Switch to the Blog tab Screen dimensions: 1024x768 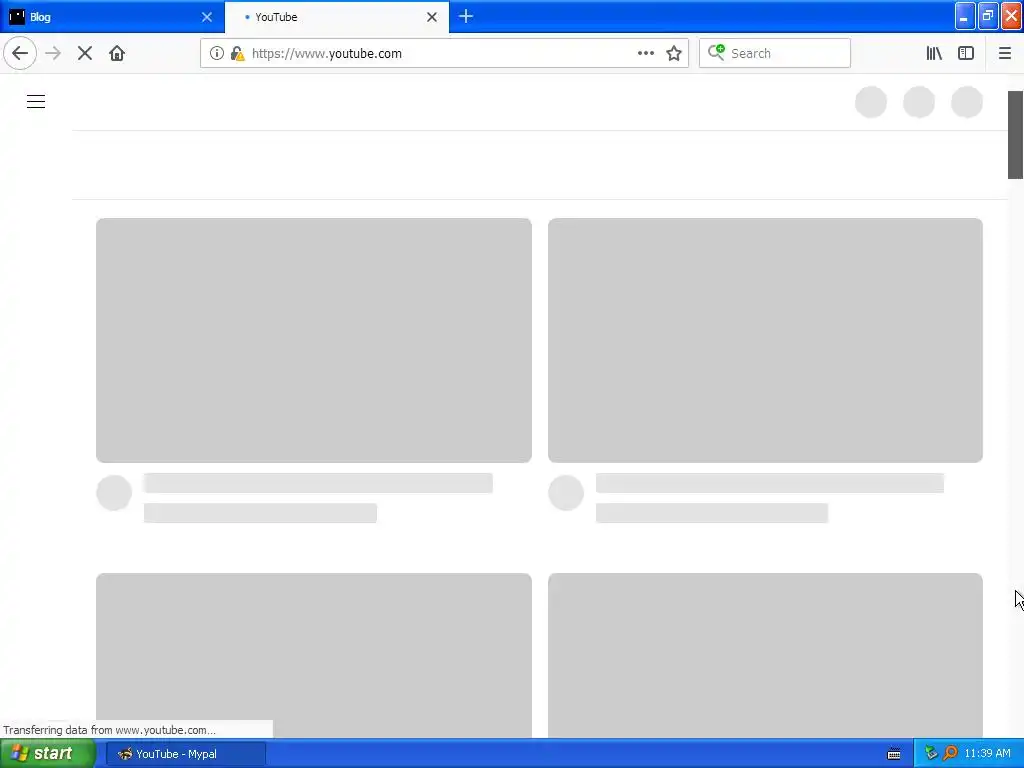coord(112,17)
